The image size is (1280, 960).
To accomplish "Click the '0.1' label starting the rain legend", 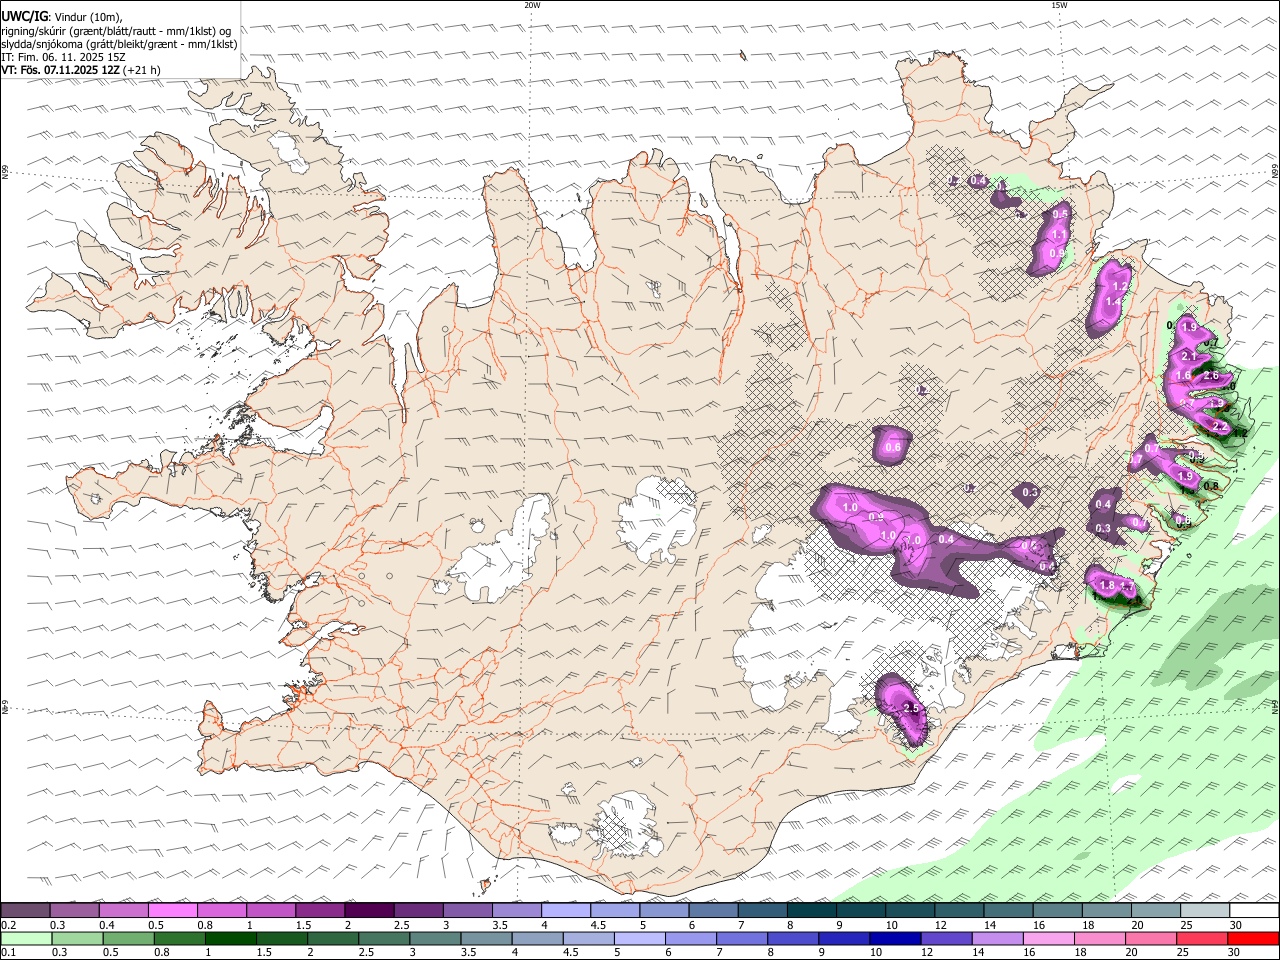I will 9,953.
